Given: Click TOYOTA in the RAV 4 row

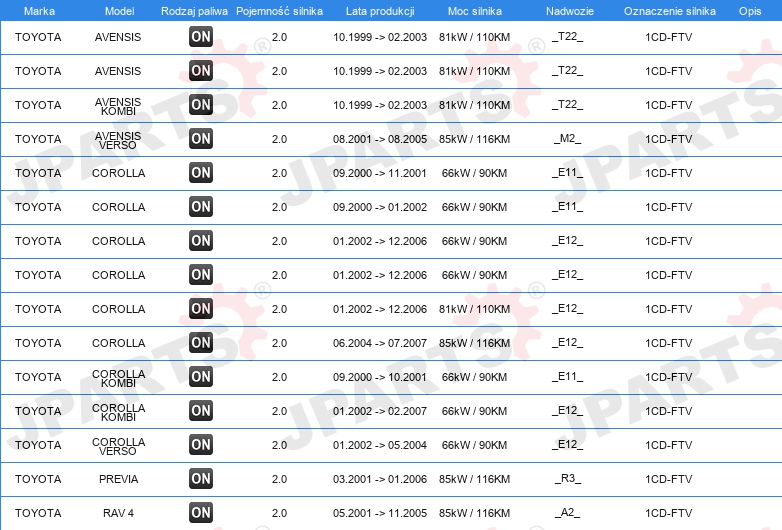Looking at the screenshot, I should pyautogui.click(x=38, y=513).
